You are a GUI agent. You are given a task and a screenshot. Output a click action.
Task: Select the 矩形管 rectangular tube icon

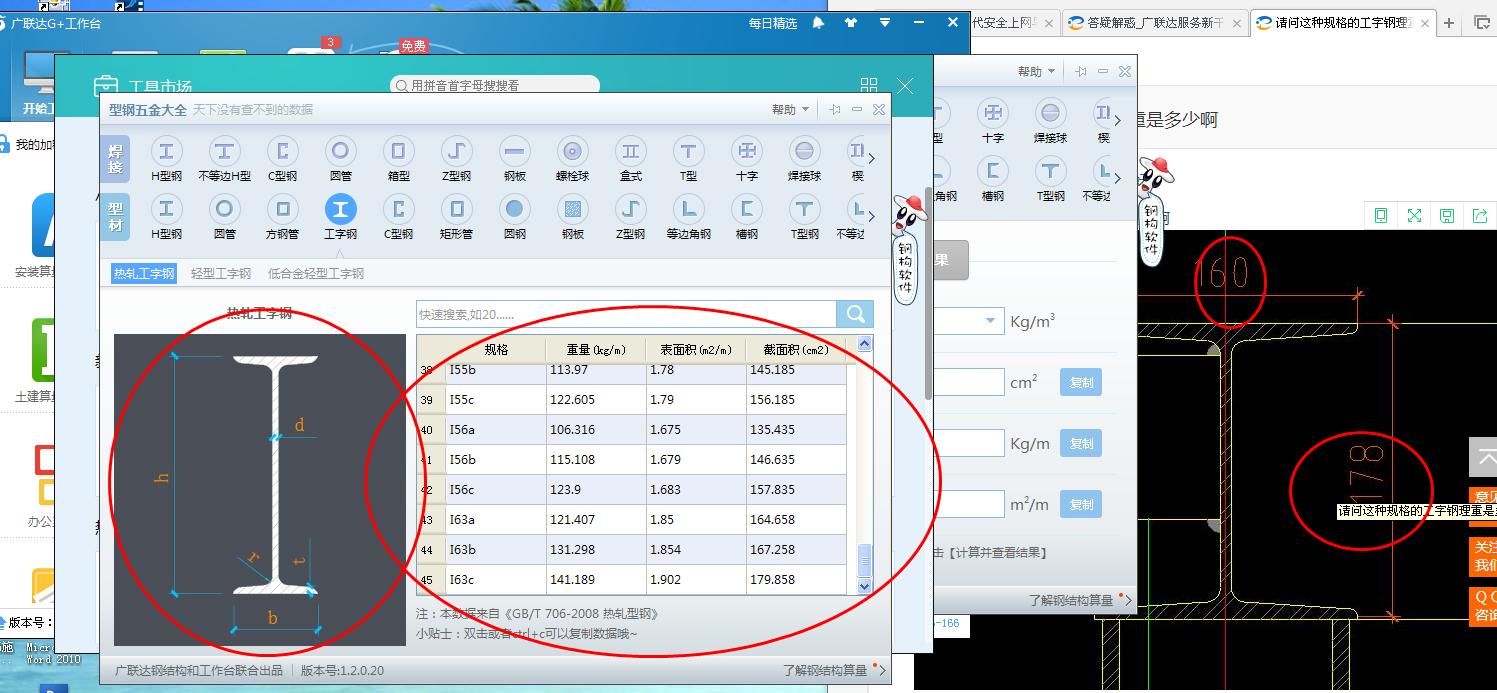tap(457, 209)
